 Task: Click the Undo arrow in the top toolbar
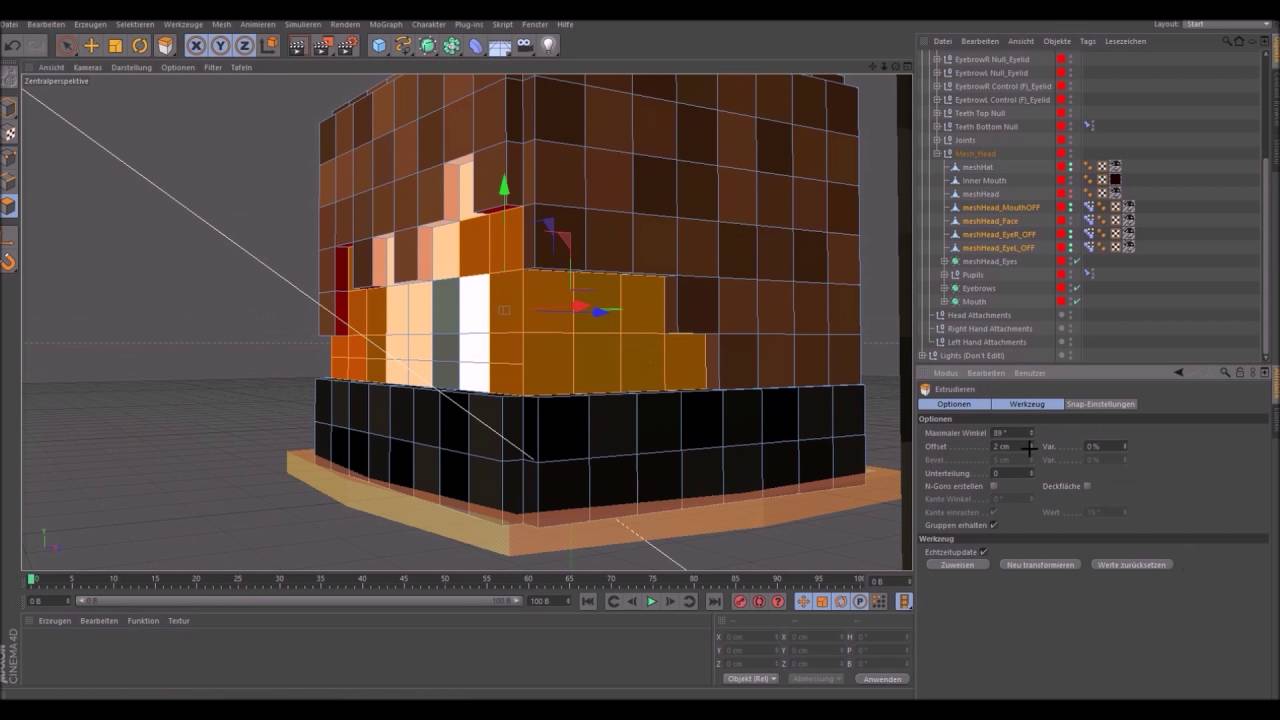pyautogui.click(x=12, y=45)
